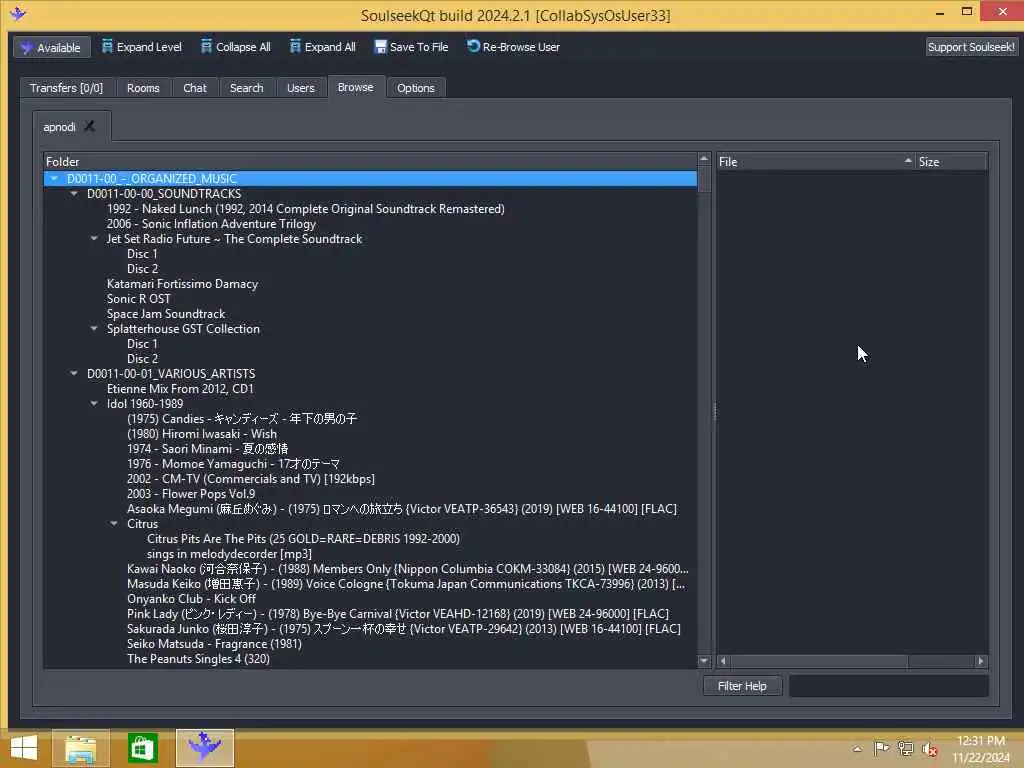Select 2003 - Flower Pops Vol.9
This screenshot has width=1024, height=768.
(191, 494)
